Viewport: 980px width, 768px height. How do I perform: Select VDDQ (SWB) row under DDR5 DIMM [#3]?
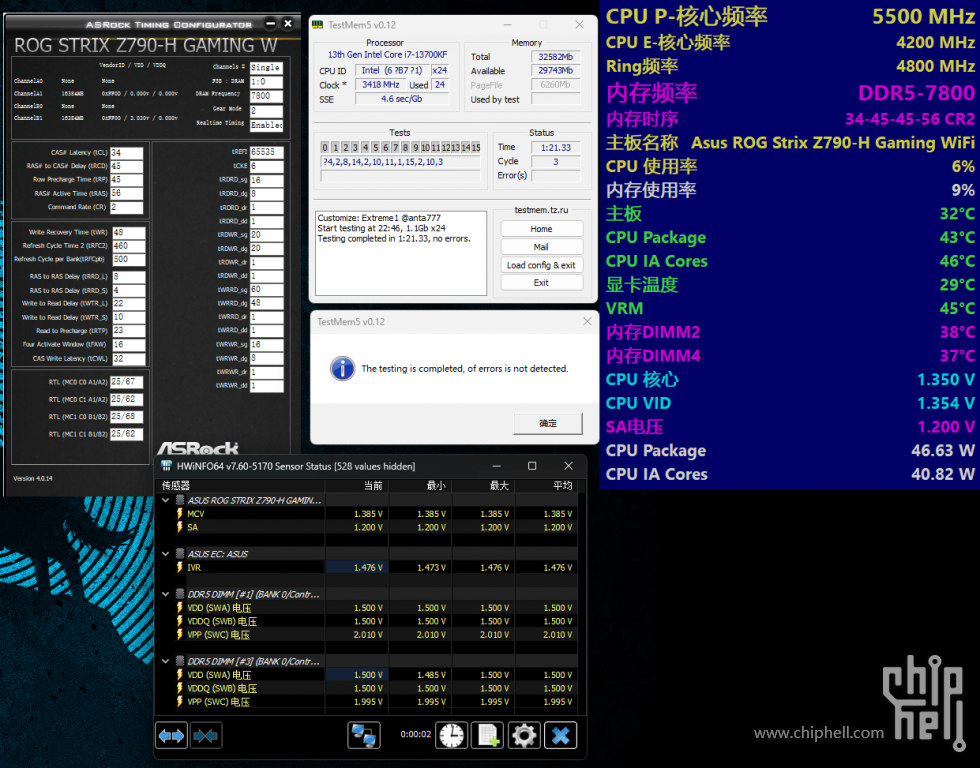point(222,689)
